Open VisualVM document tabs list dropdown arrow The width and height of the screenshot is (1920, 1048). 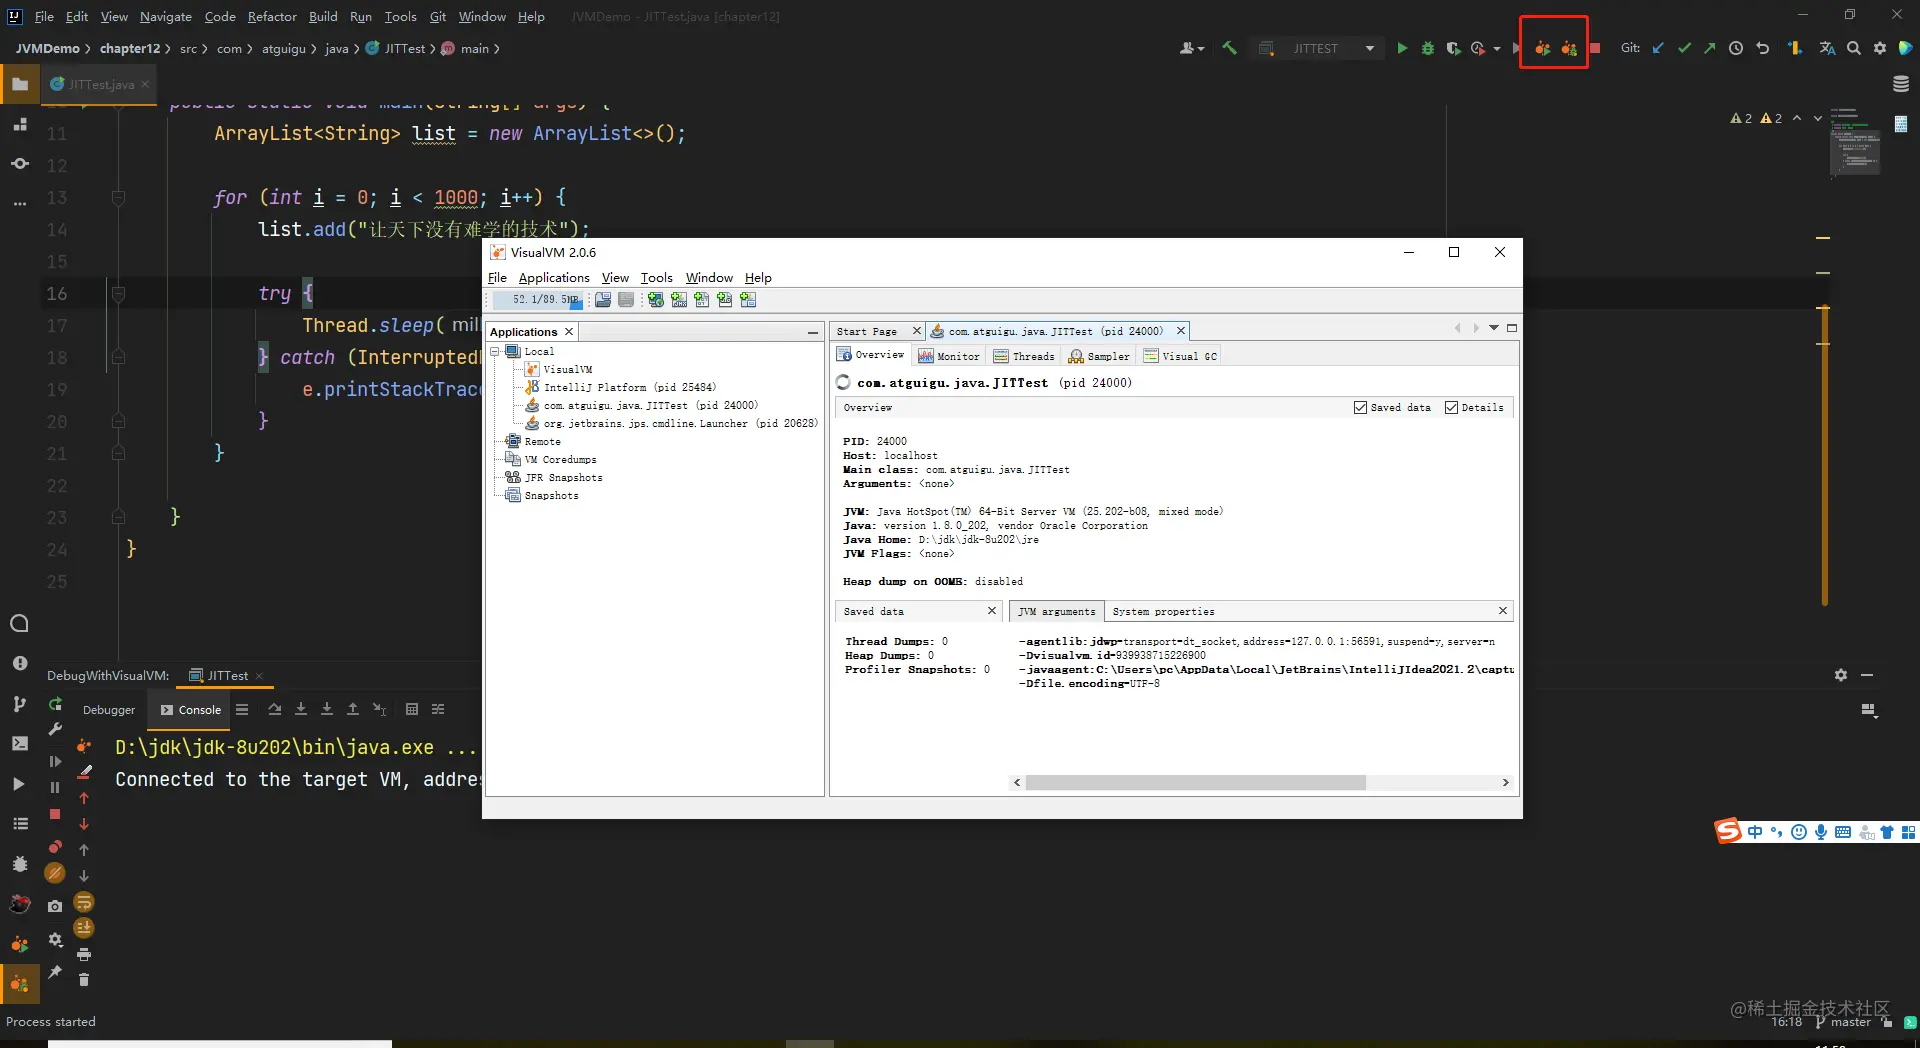(x=1494, y=328)
